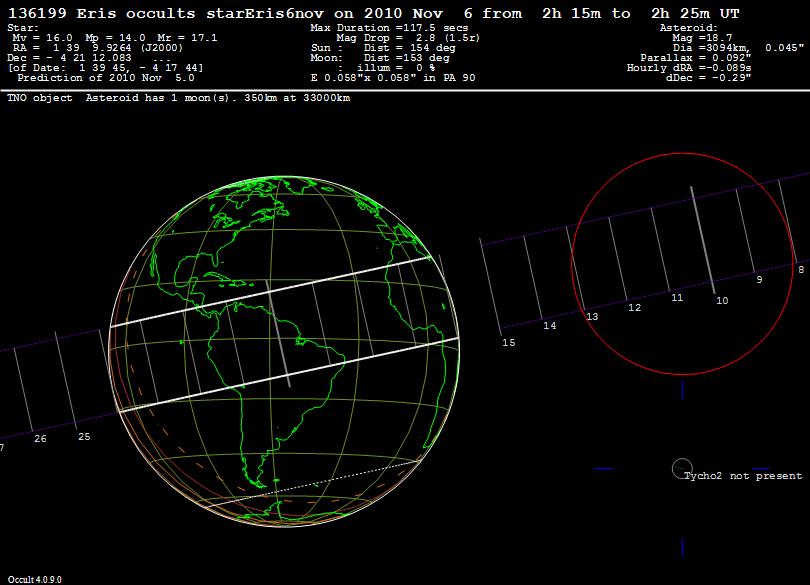Click the upper white path limit line on globe
810x585 pixels.
(271, 292)
